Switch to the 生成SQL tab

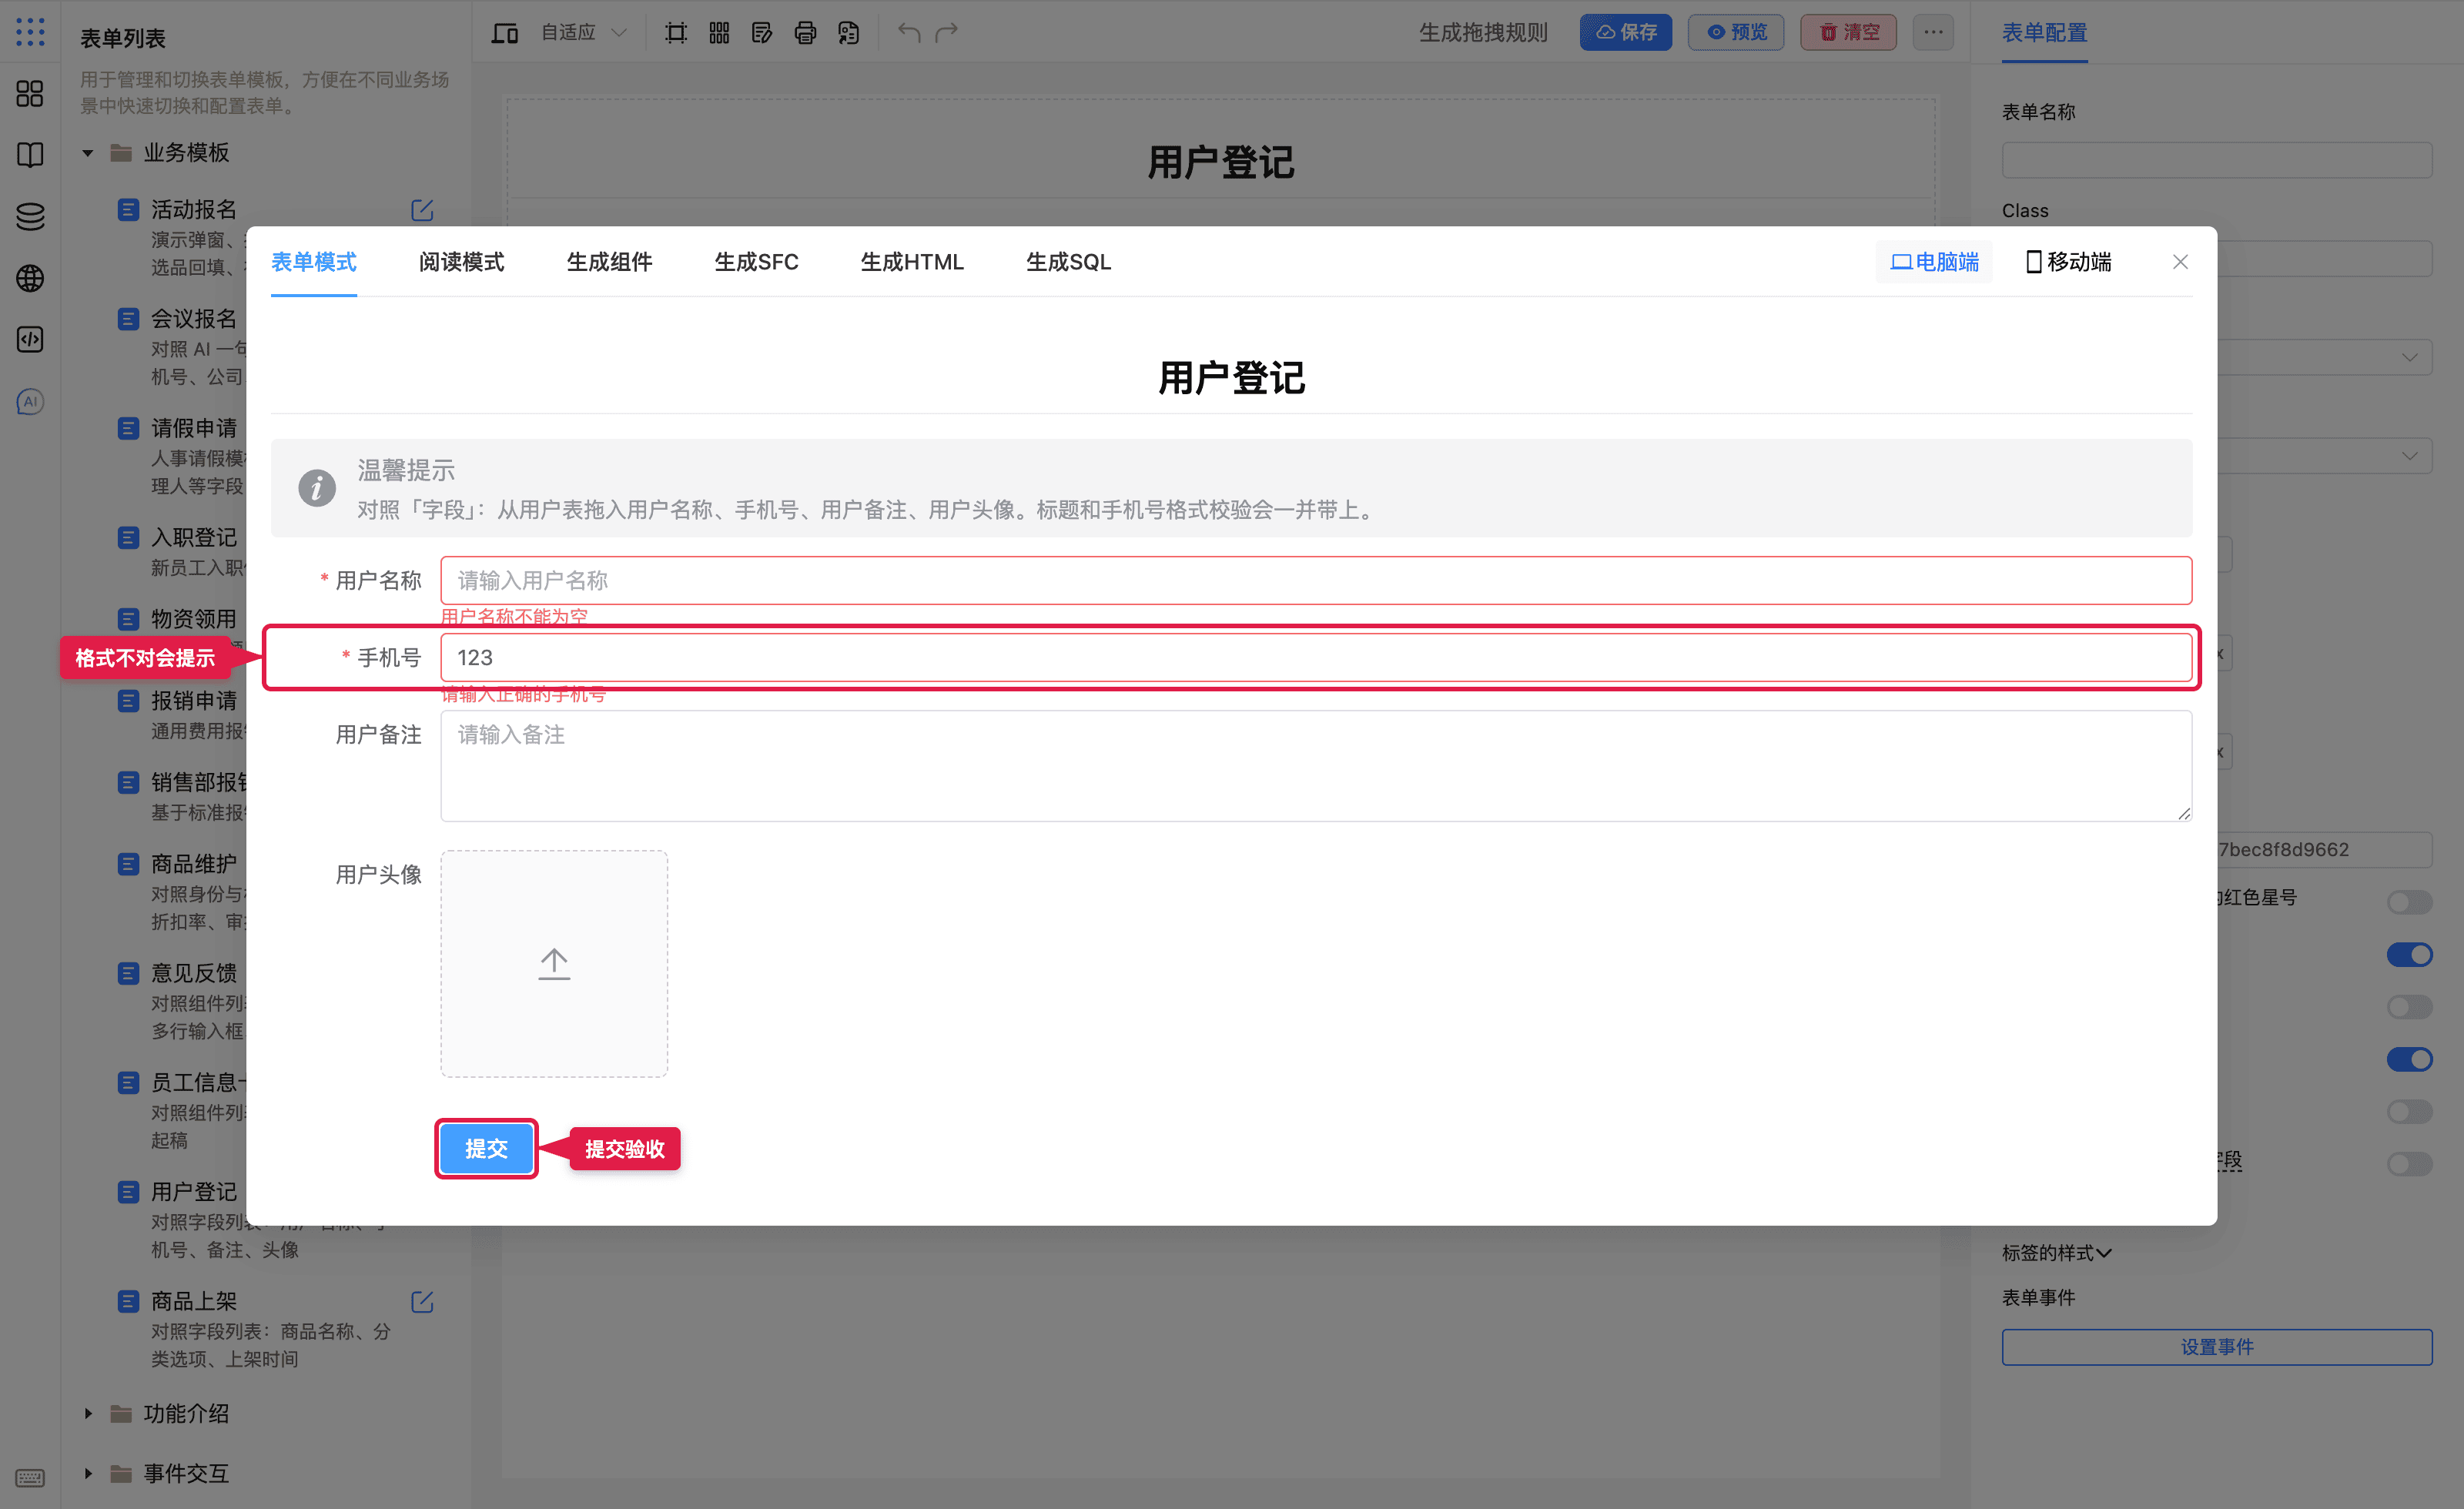(1068, 262)
